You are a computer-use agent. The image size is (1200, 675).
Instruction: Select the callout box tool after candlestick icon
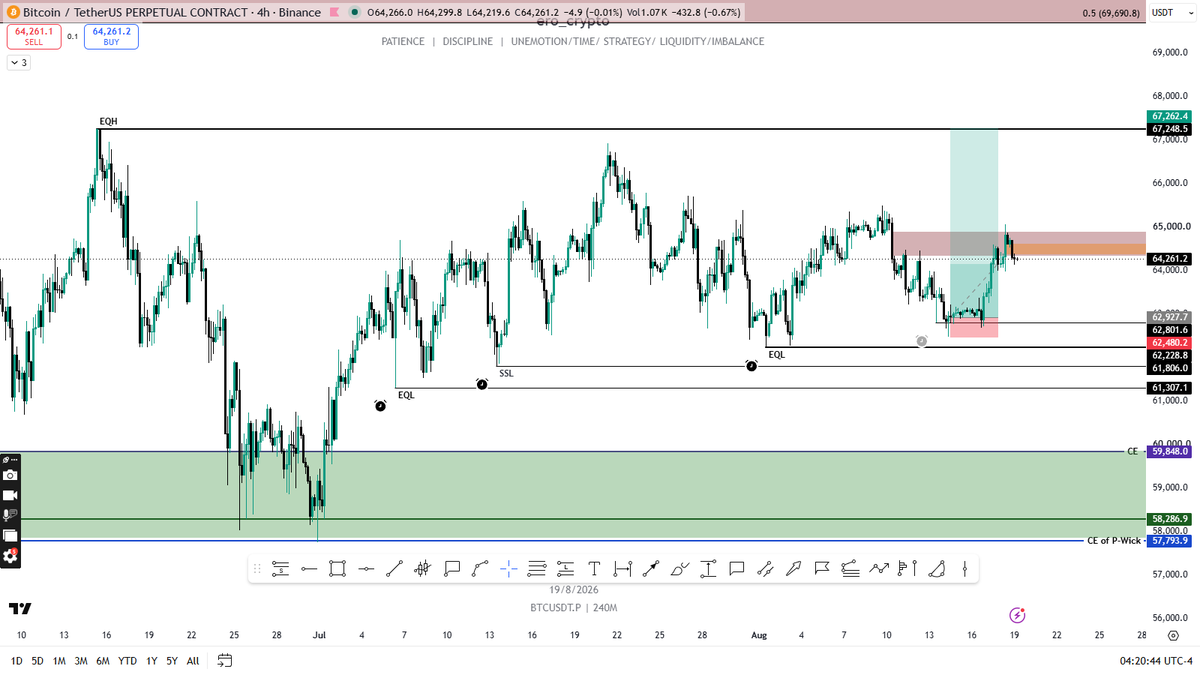tap(452, 569)
